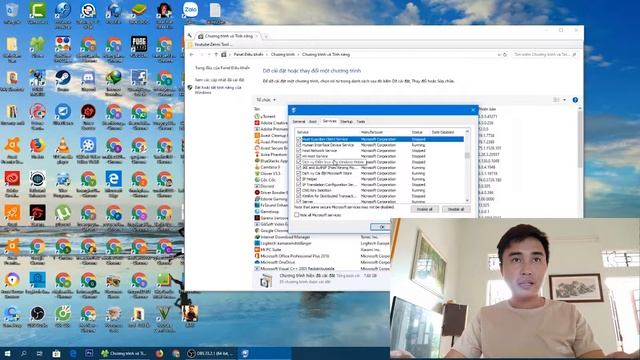The width and height of the screenshot is (640, 360).
Task: Uncheck CNG Key Isolation checkbox
Action: [x=299, y=191]
